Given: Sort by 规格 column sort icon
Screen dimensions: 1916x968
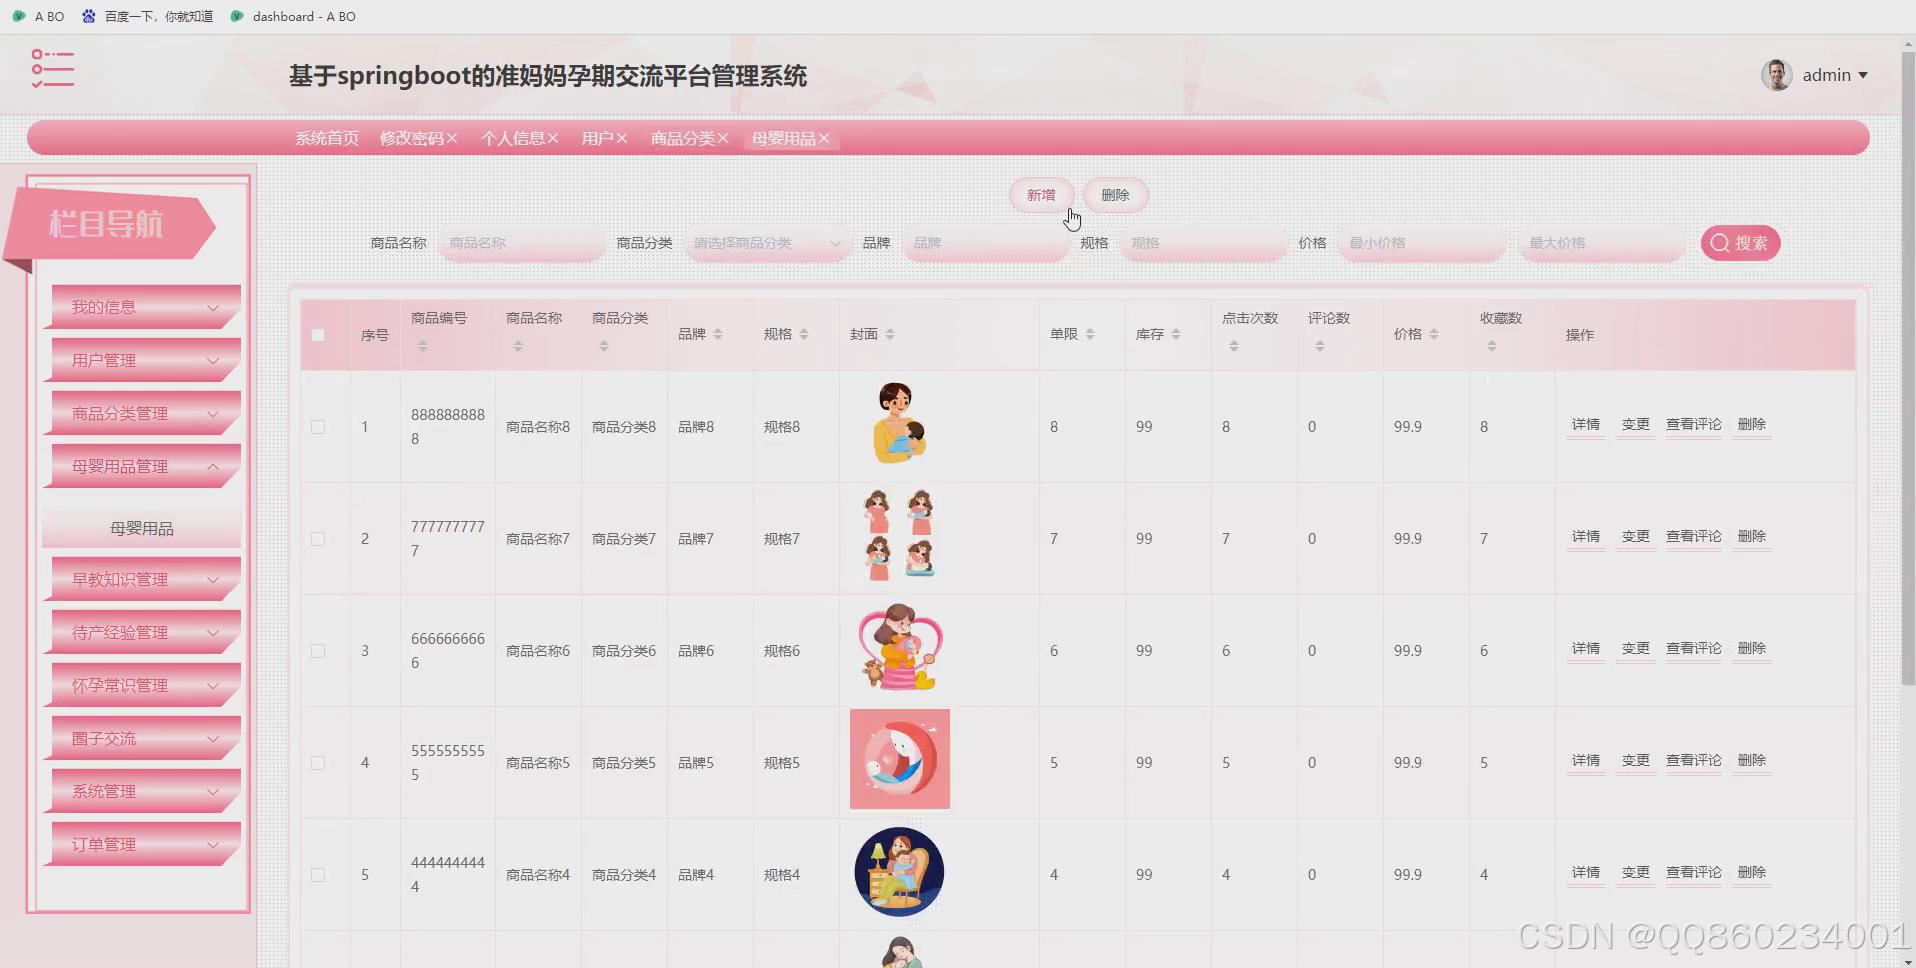Looking at the screenshot, I should pyautogui.click(x=804, y=334).
